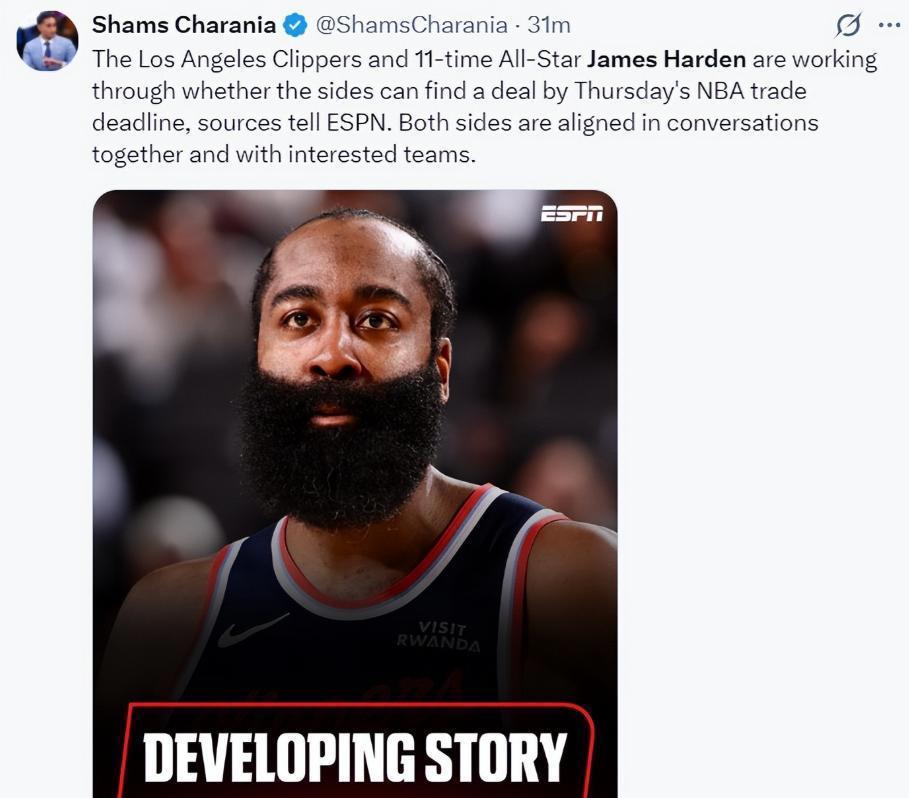
Task: Click the Visit Rwanda jersey patch
Action: click(439, 636)
